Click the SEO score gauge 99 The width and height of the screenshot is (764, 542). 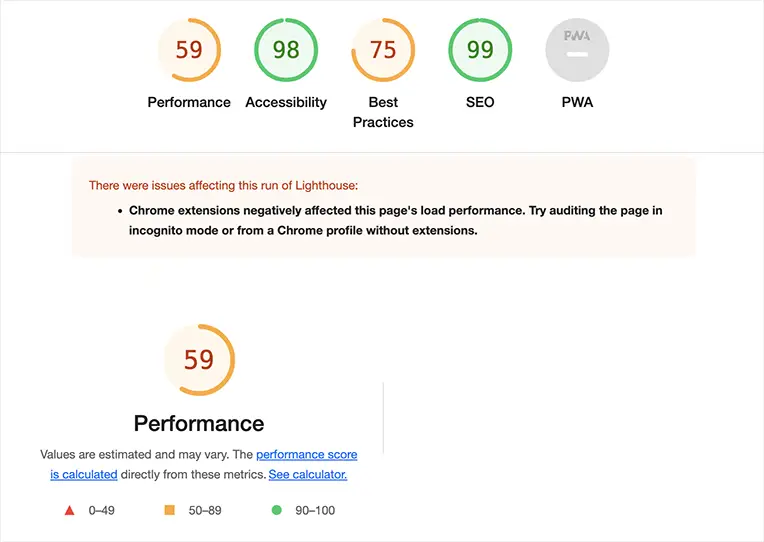(x=480, y=49)
